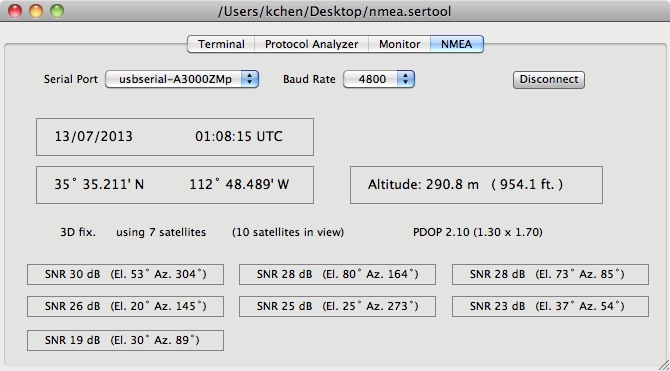Click 'using 7 satellites' text

(161, 232)
